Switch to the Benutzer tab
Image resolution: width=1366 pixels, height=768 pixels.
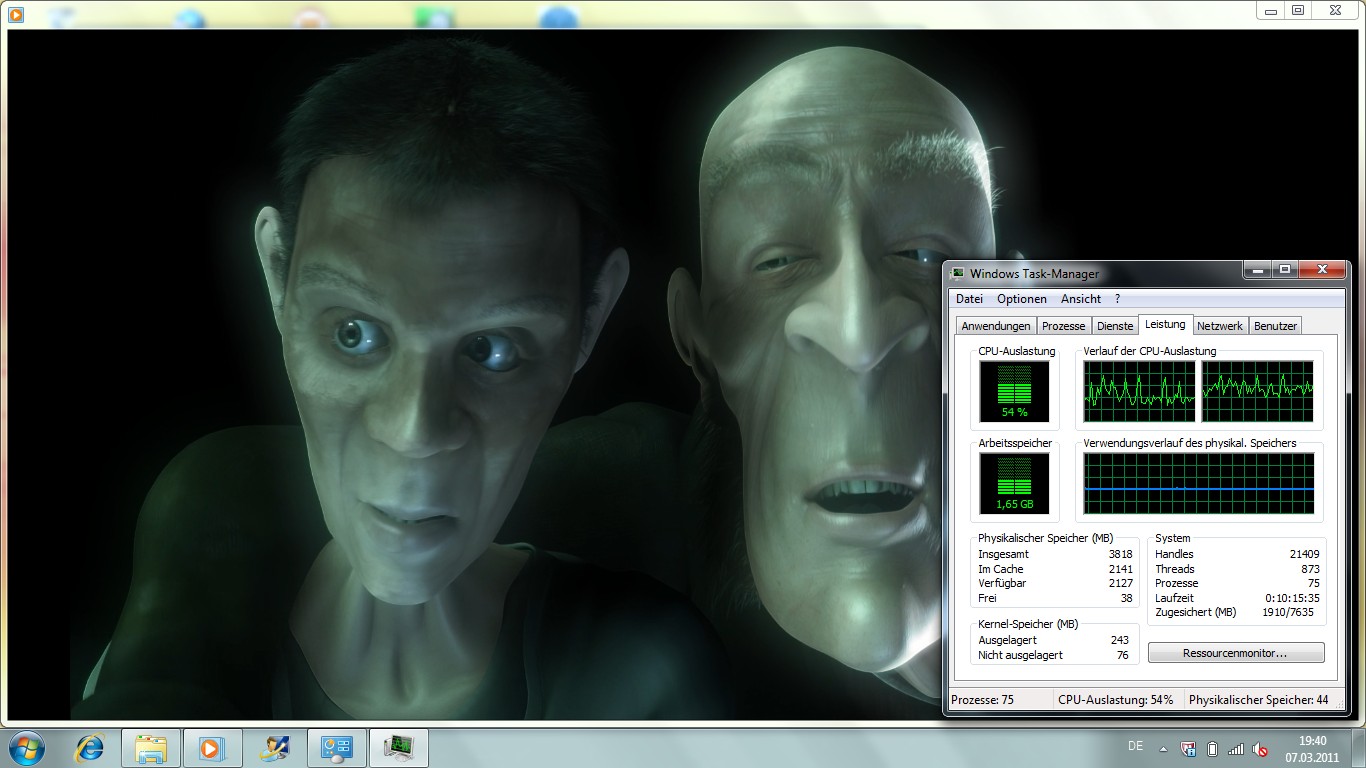coord(1275,326)
